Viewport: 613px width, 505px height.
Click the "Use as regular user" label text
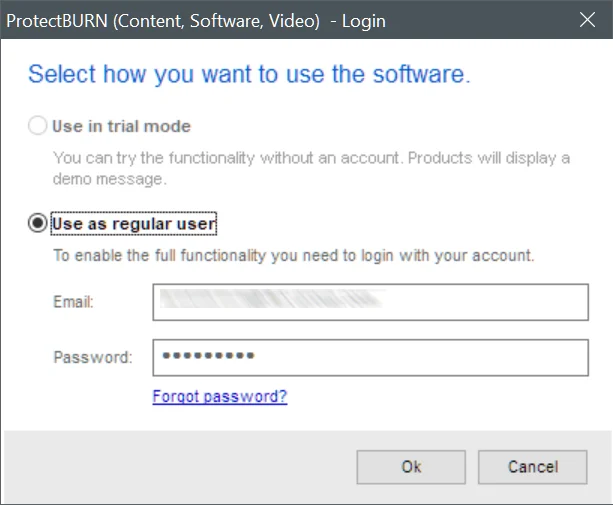pos(134,223)
